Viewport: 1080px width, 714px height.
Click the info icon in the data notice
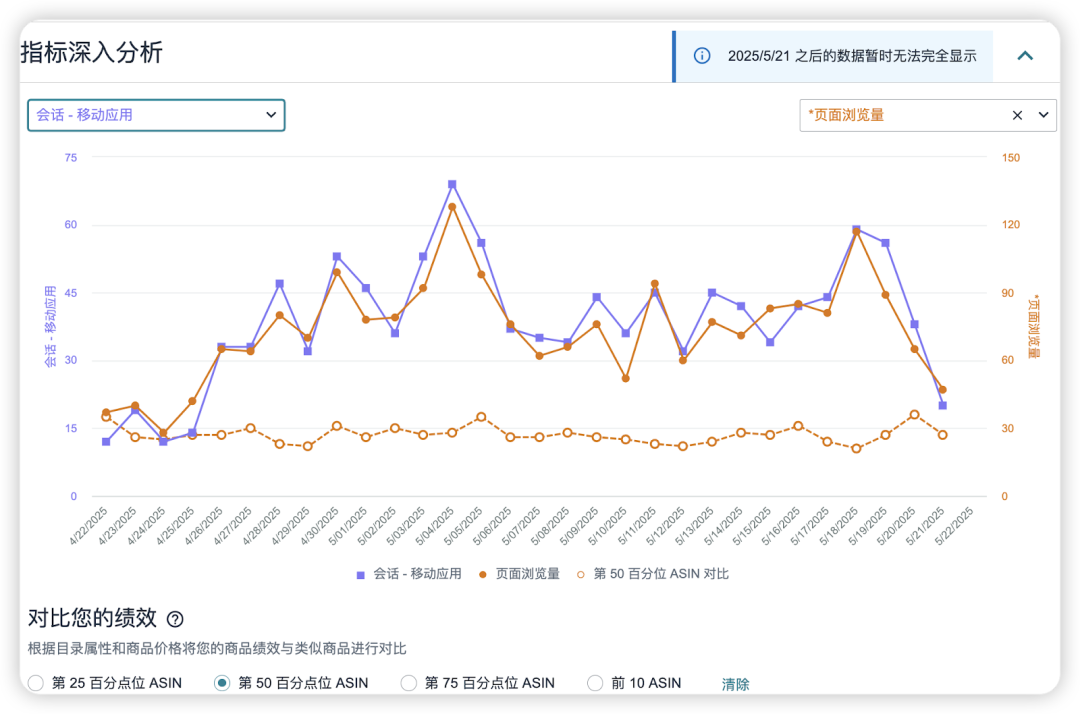pyautogui.click(x=702, y=56)
